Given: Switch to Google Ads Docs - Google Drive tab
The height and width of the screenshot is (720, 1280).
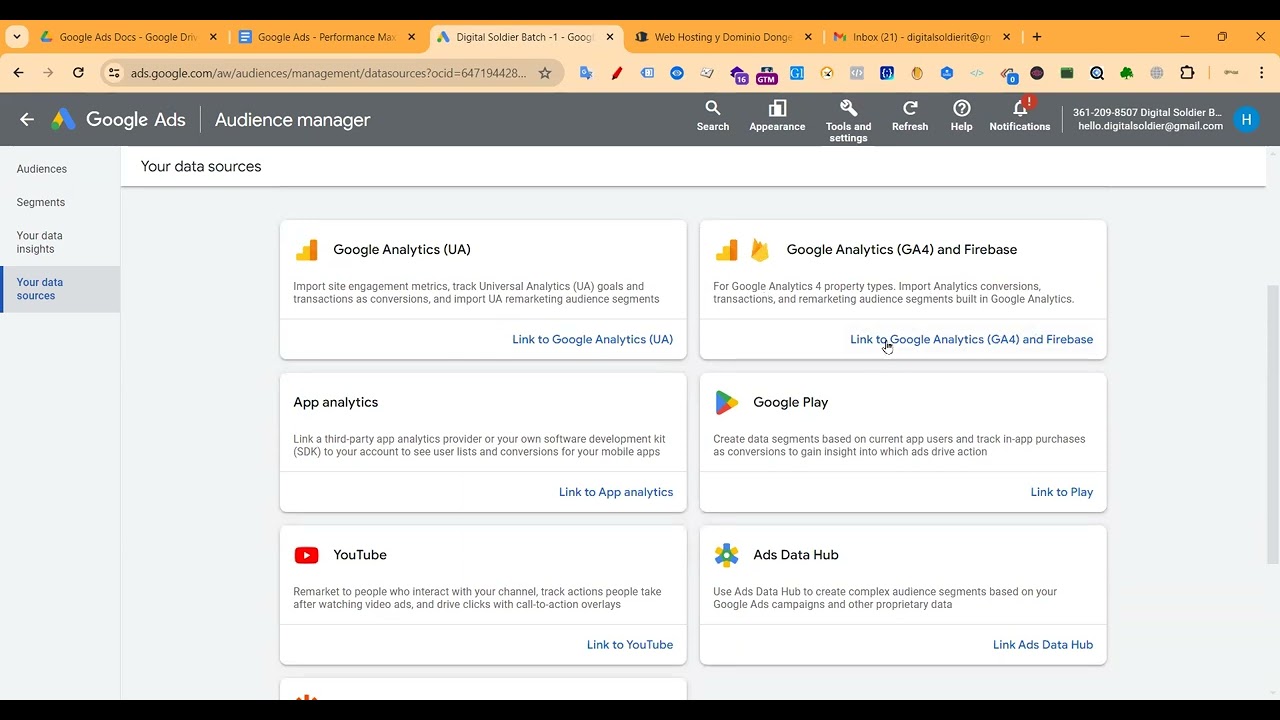Looking at the screenshot, I should 128,37.
